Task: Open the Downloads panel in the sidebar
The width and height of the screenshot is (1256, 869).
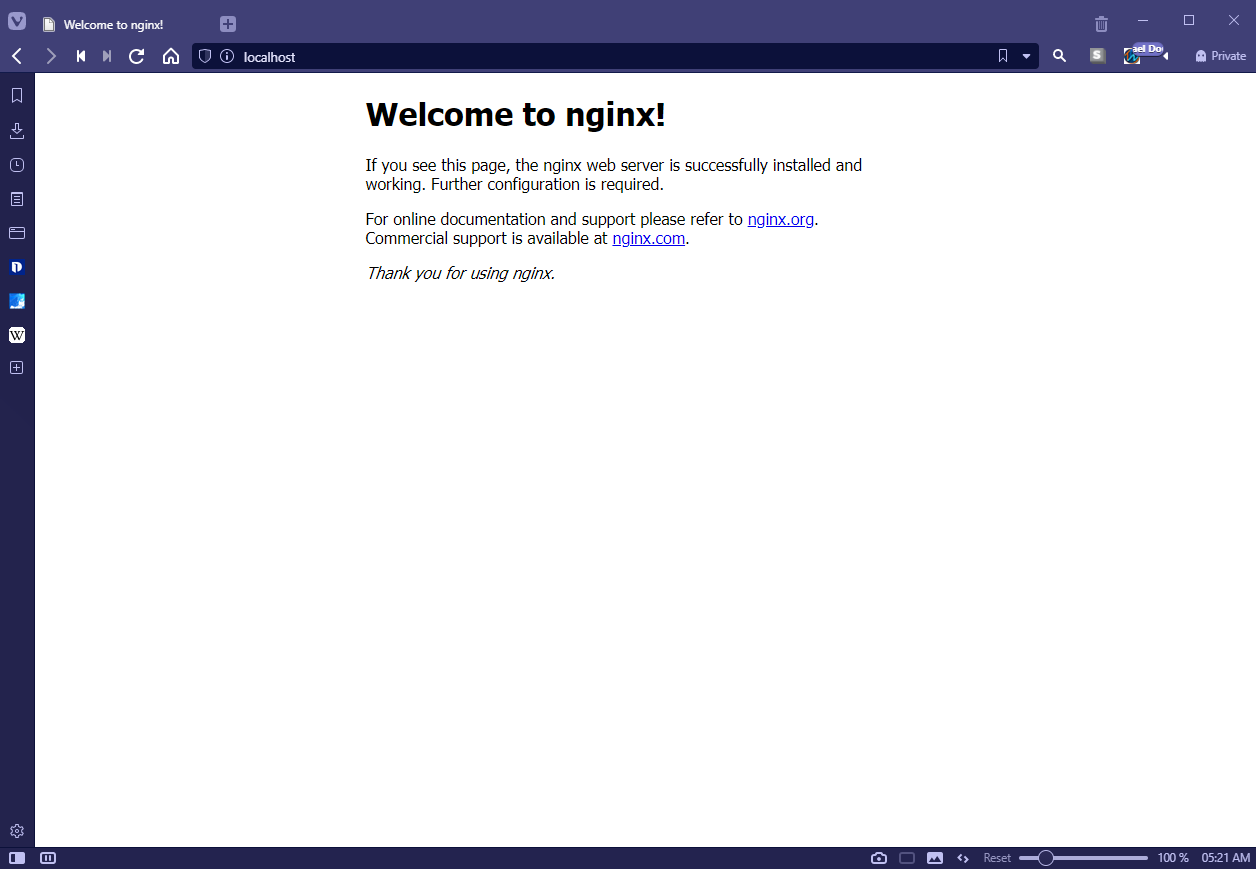Action: click(x=17, y=130)
